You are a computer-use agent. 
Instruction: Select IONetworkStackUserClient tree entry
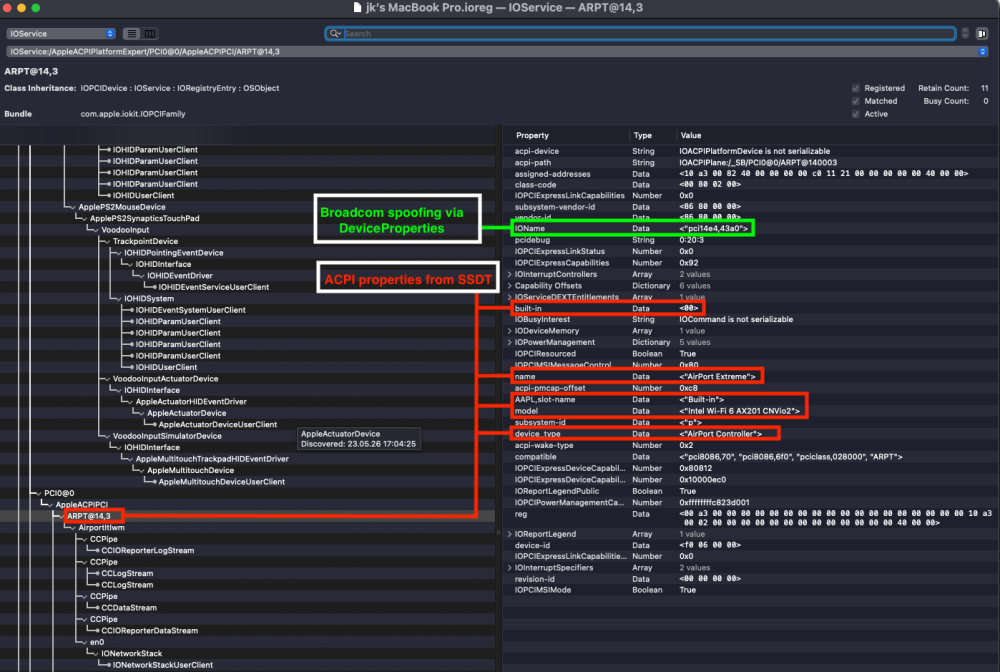163,666
